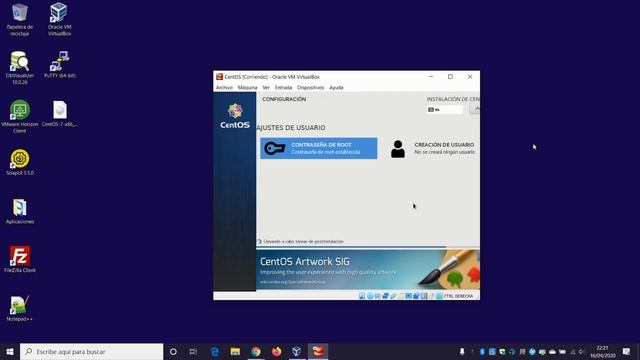Click 'CTRL DERECHA' host key text
Viewport: 640px width, 360px height.
click(x=458, y=296)
